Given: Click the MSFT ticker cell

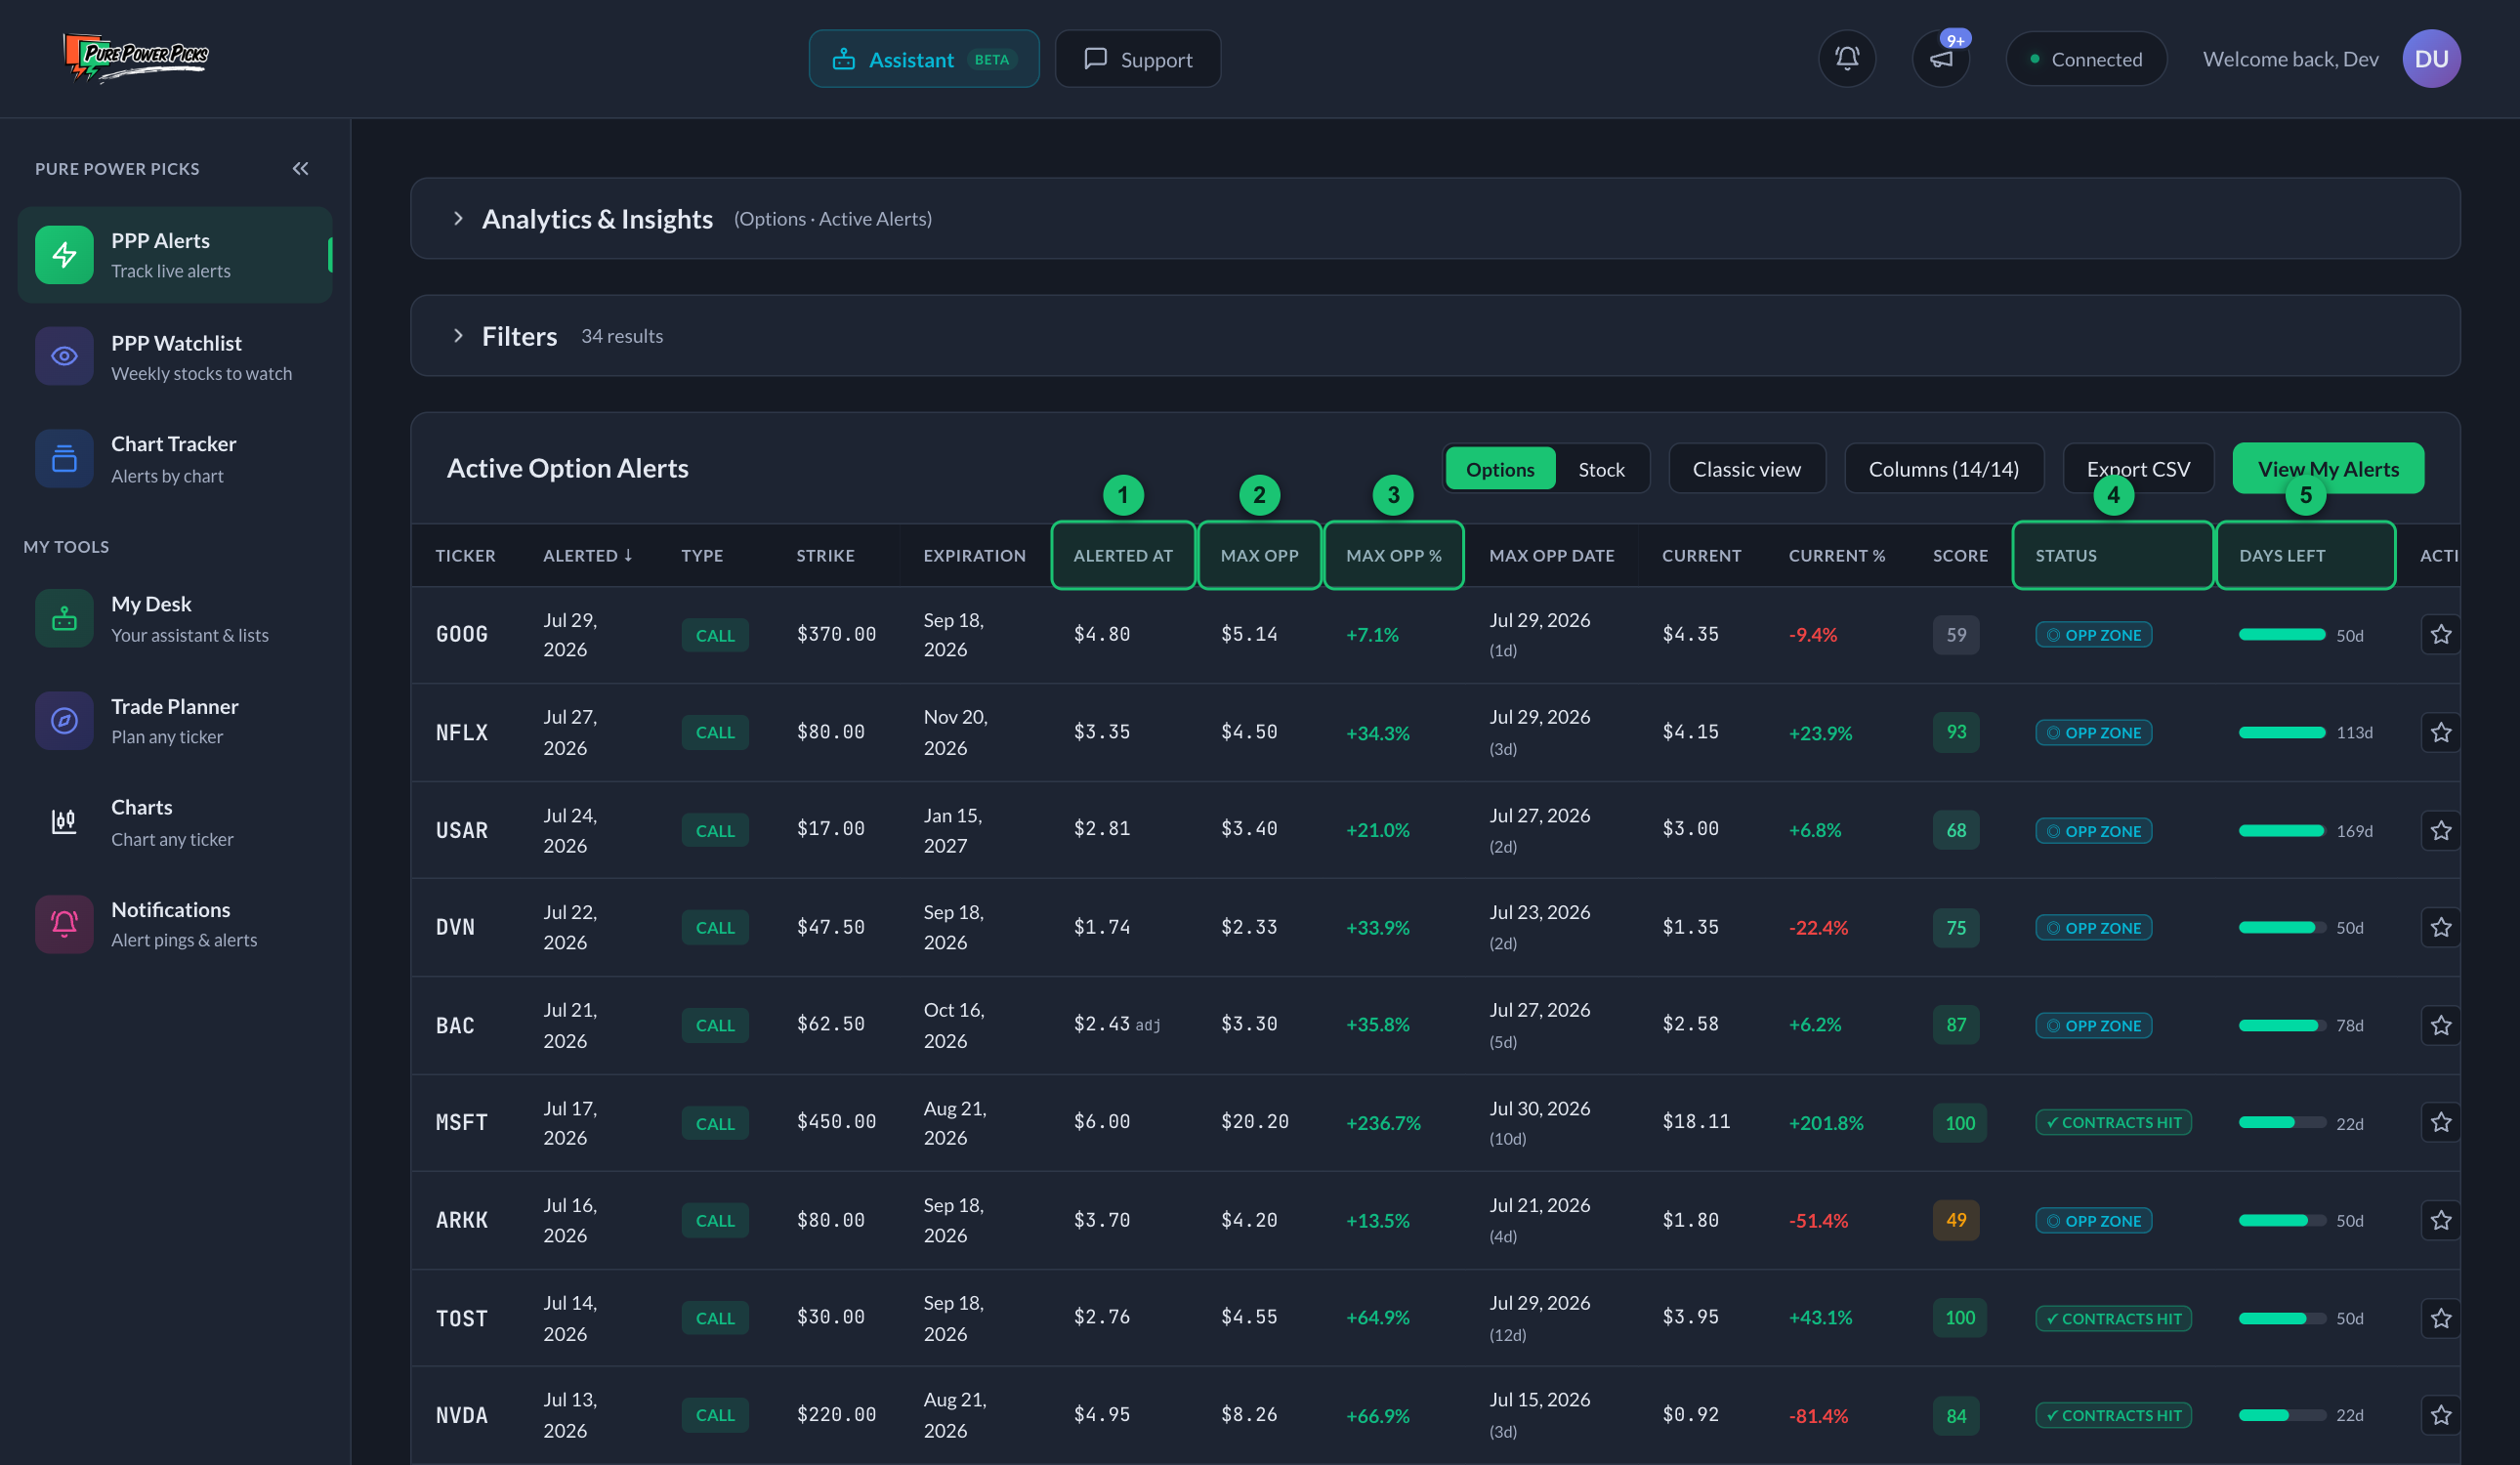Looking at the screenshot, I should [461, 1122].
